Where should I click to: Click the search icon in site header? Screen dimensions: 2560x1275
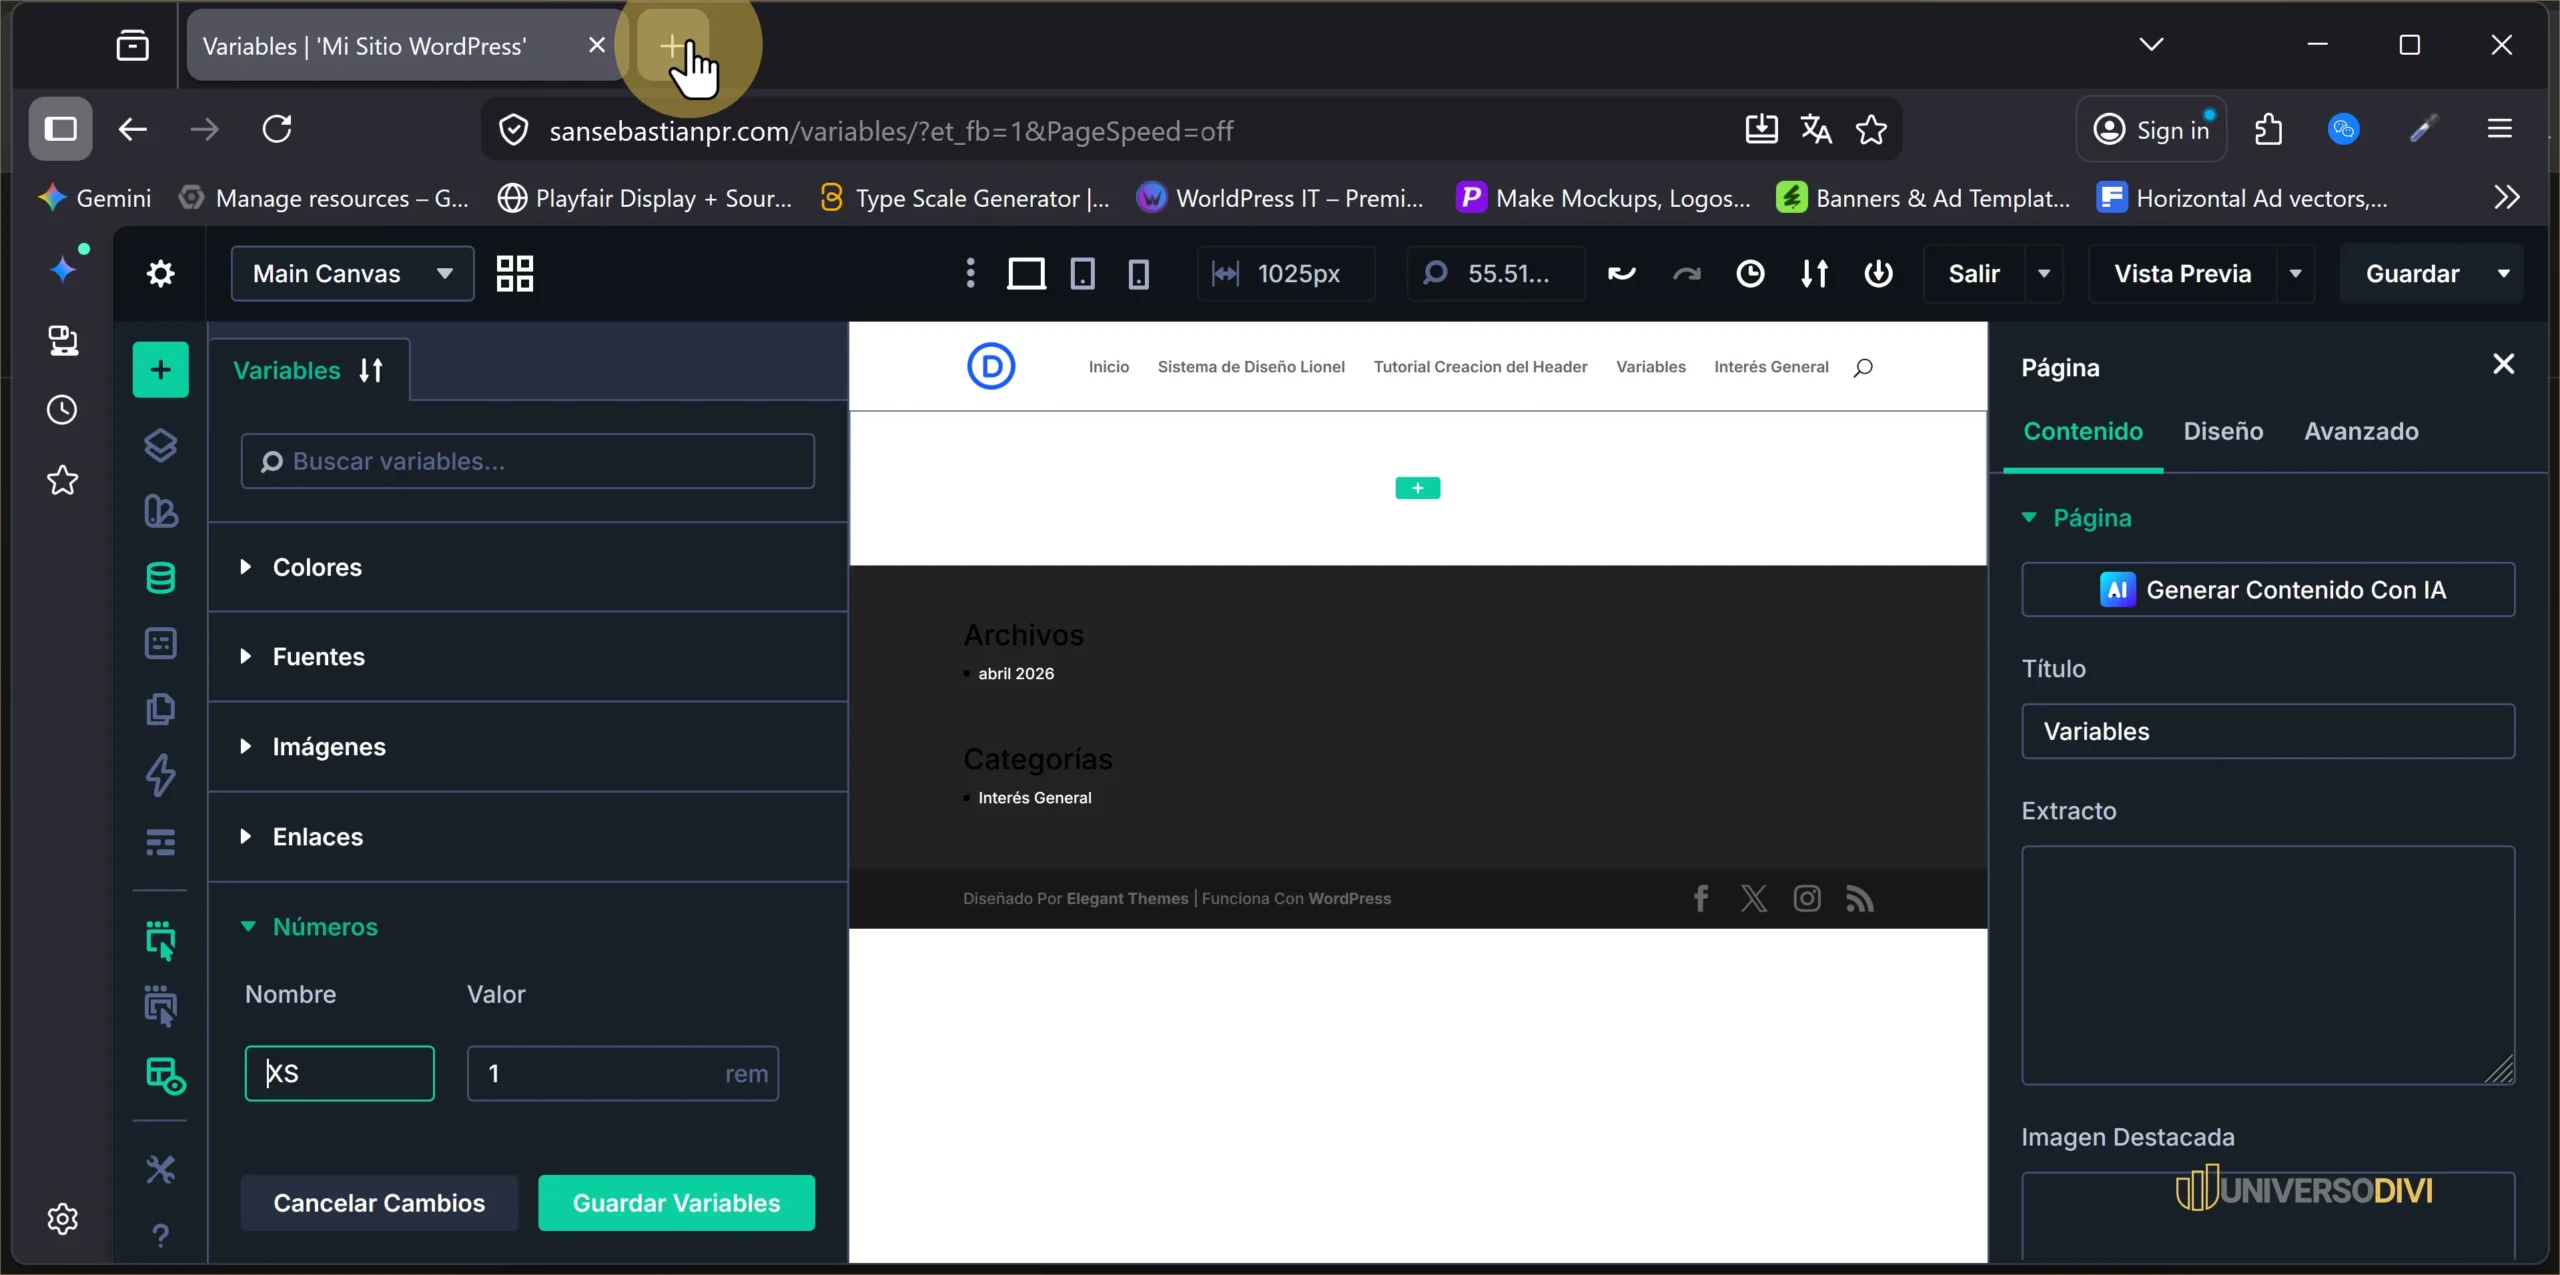click(1862, 368)
